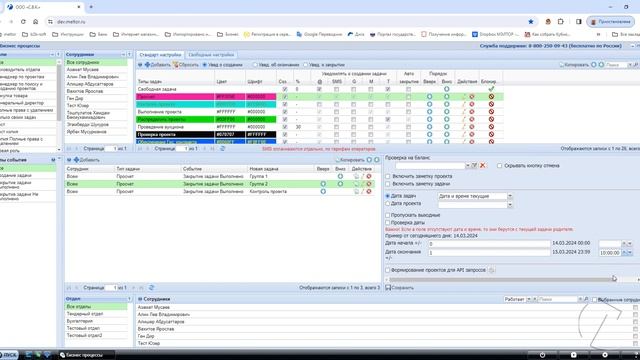Open the 'Дата и время текущие' dropdown
Image resolution: width=640 pixels, height=360 pixels.
point(510,196)
